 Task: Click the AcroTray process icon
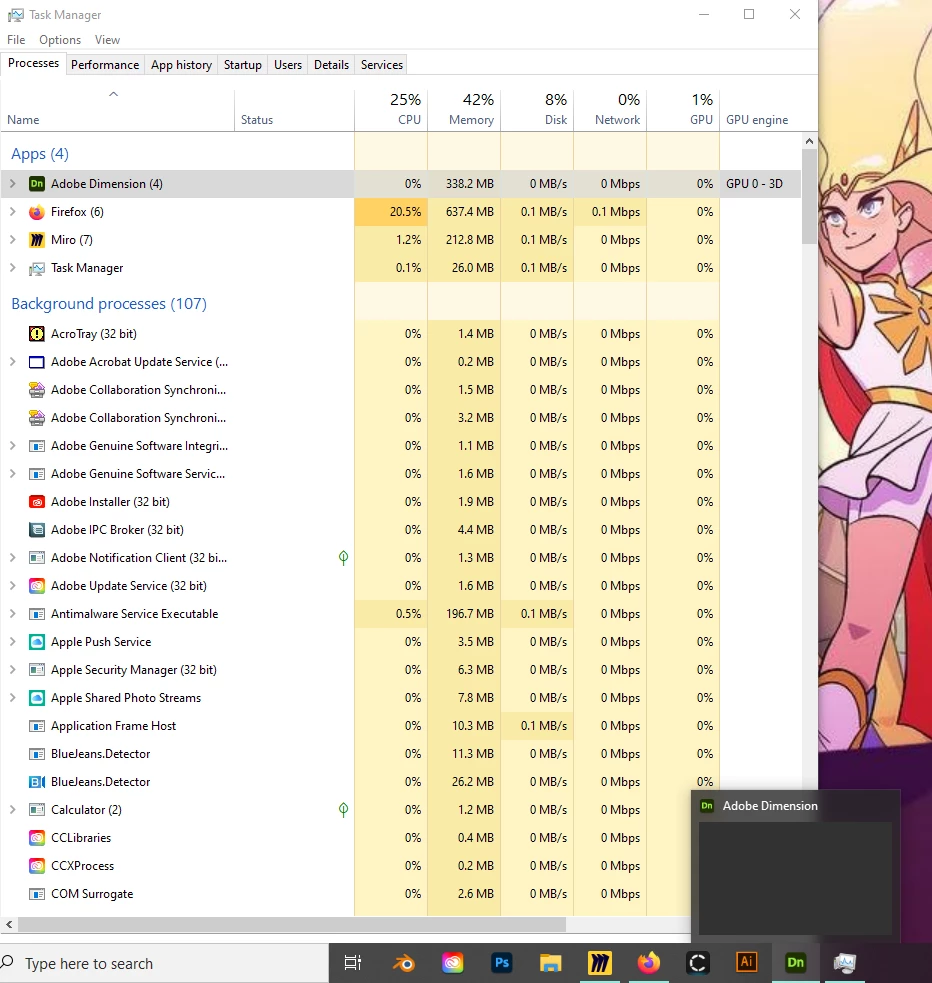tap(37, 334)
